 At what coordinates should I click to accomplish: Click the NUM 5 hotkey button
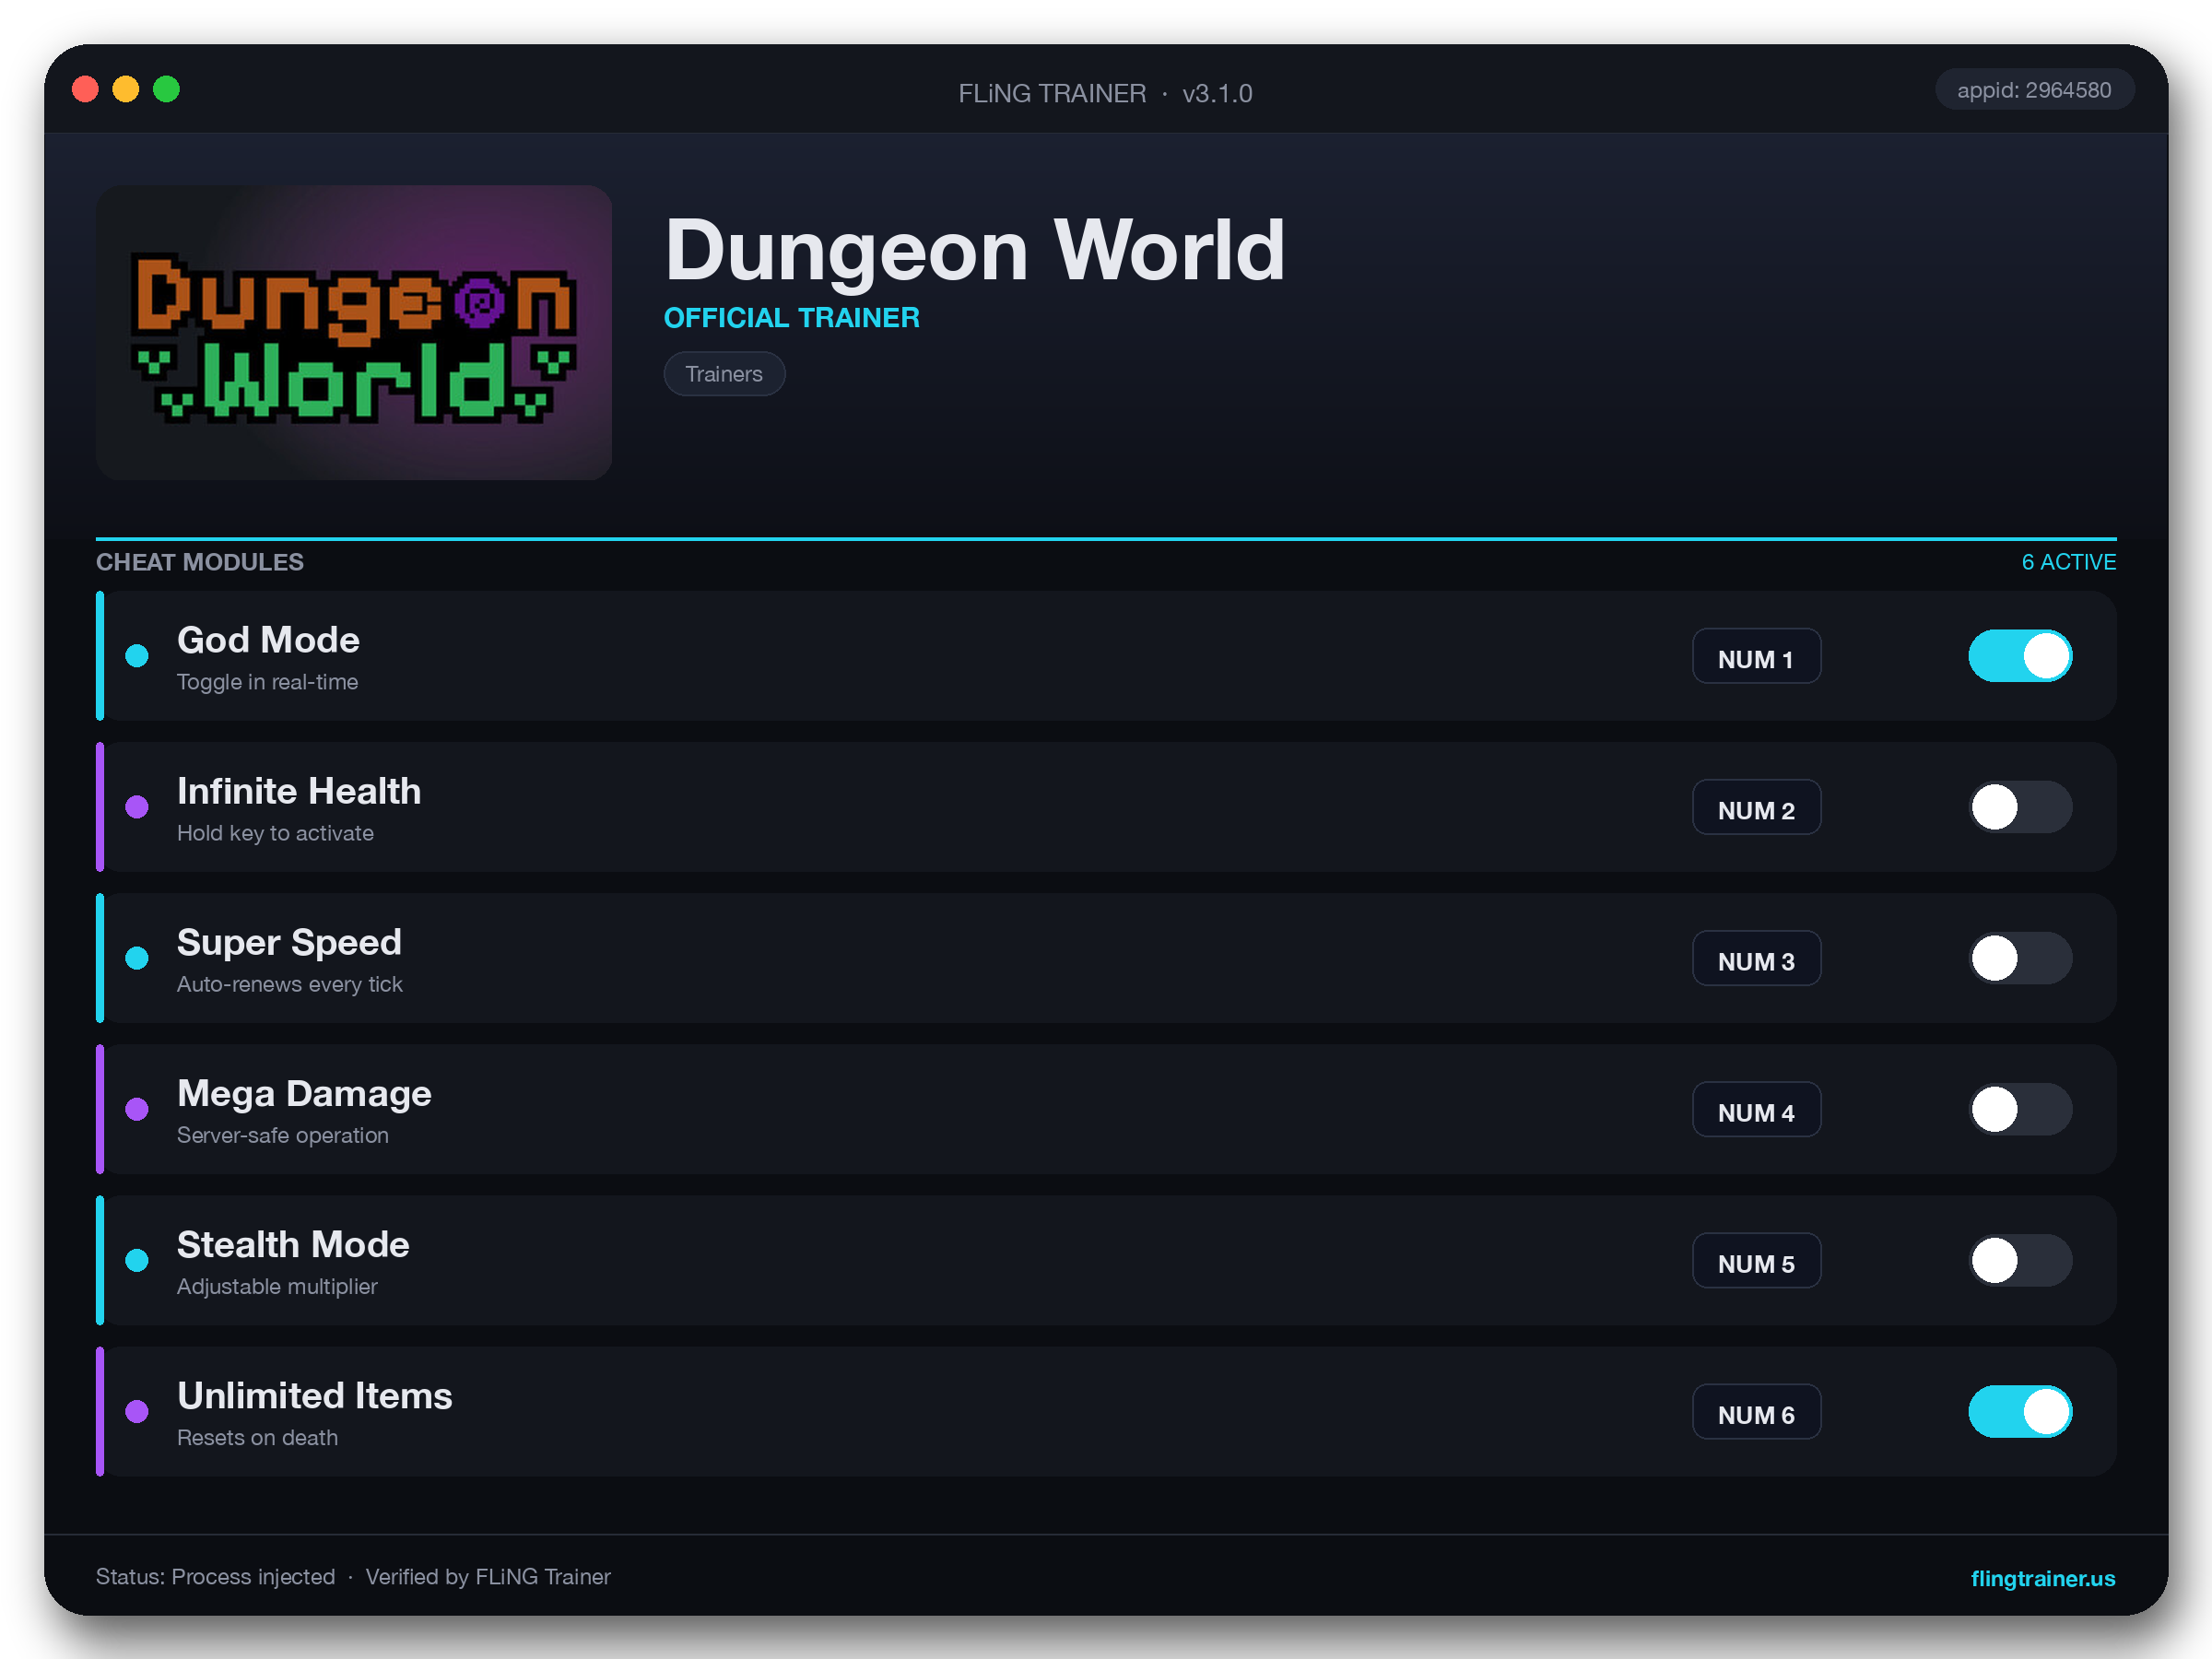[x=1756, y=1260]
